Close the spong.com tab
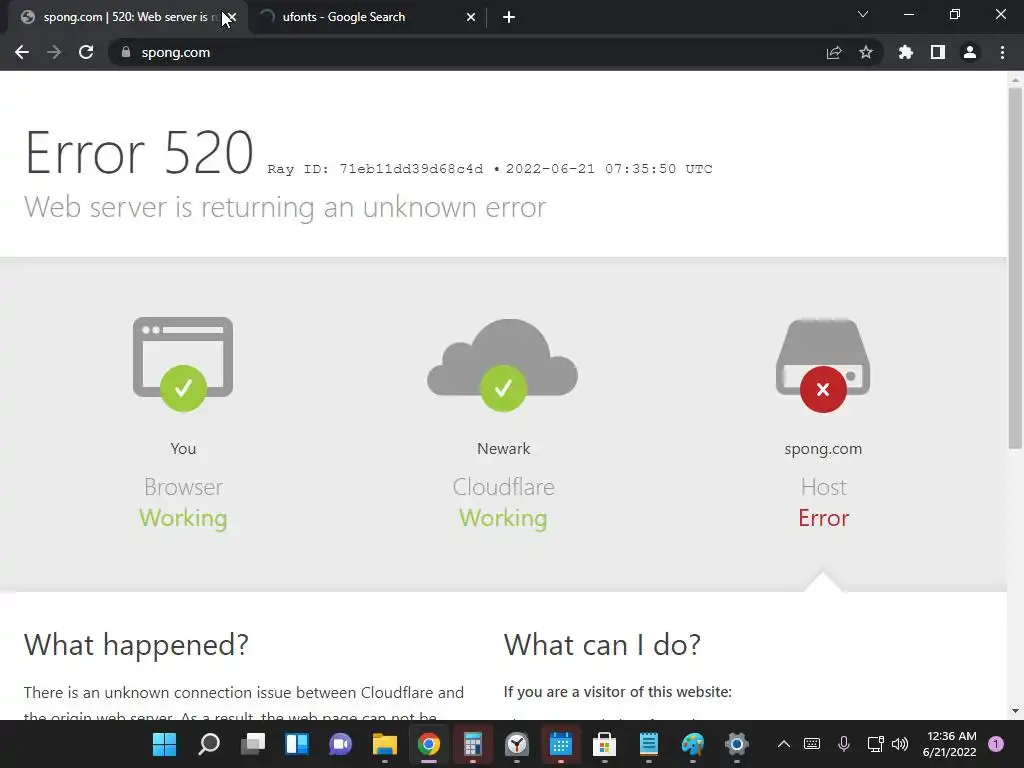 tap(231, 17)
